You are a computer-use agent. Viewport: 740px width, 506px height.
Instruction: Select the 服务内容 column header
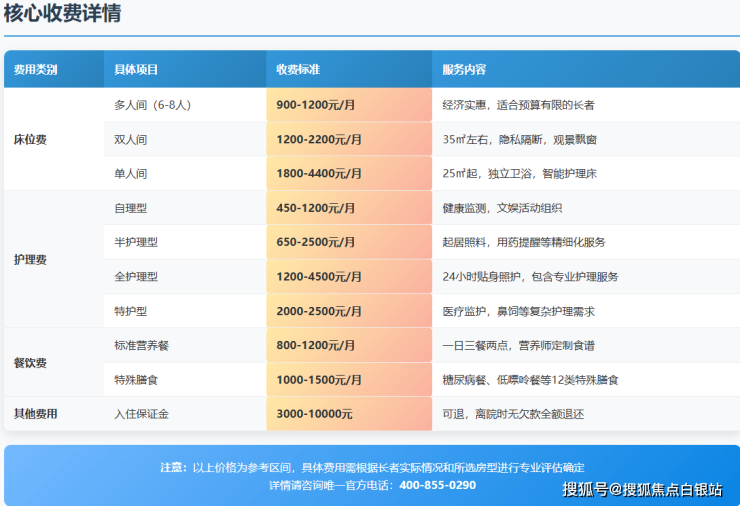tap(464, 70)
